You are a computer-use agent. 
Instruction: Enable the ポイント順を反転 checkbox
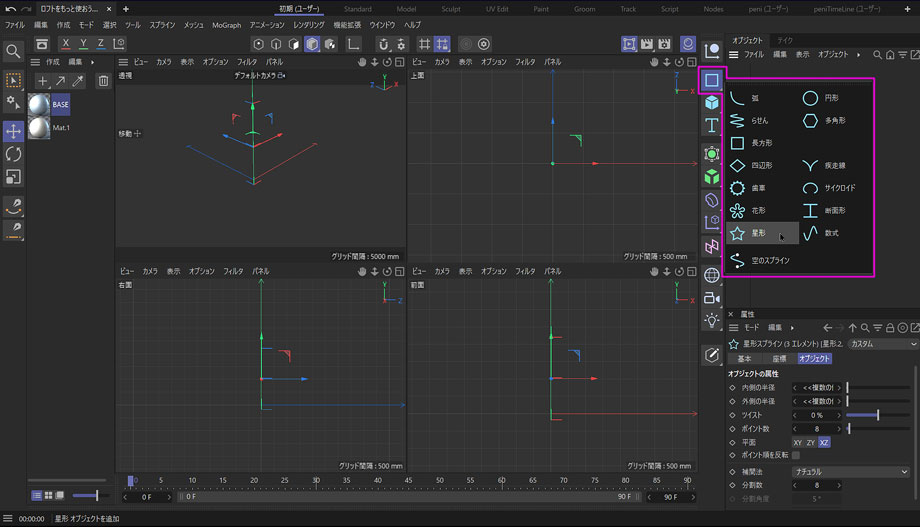[x=796, y=455]
